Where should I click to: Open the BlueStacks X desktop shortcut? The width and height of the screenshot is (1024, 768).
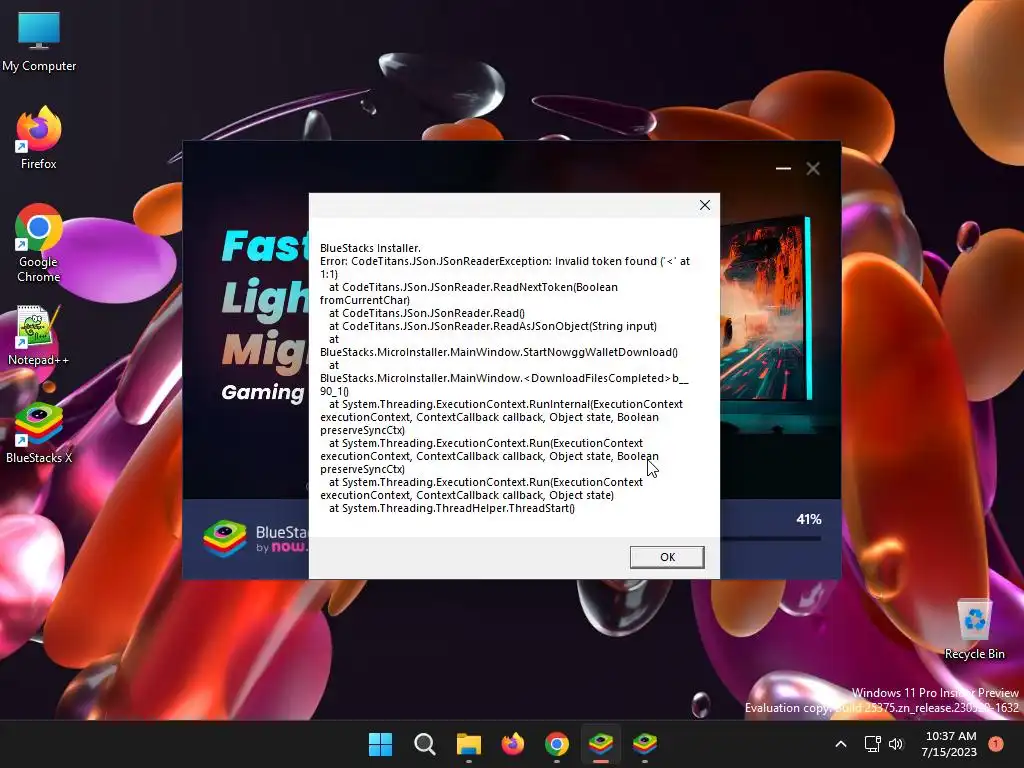tap(39, 433)
